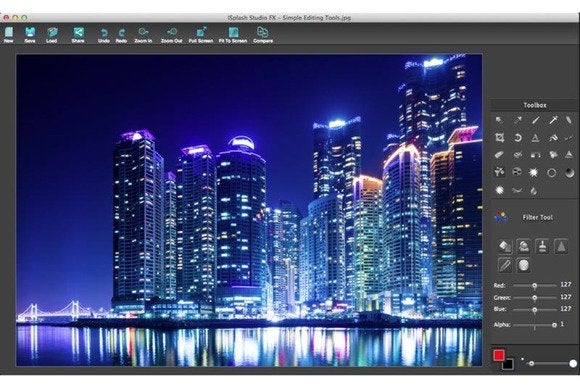Click the "Filter Tool" label
This screenshot has height=388, width=580.
(x=537, y=217)
